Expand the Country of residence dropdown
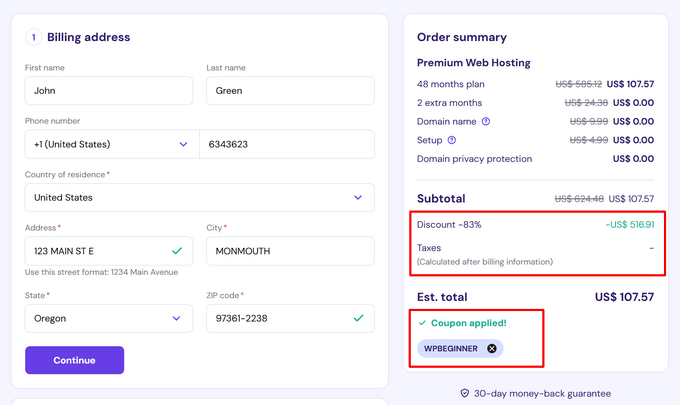The width and height of the screenshot is (680, 405). click(199, 198)
